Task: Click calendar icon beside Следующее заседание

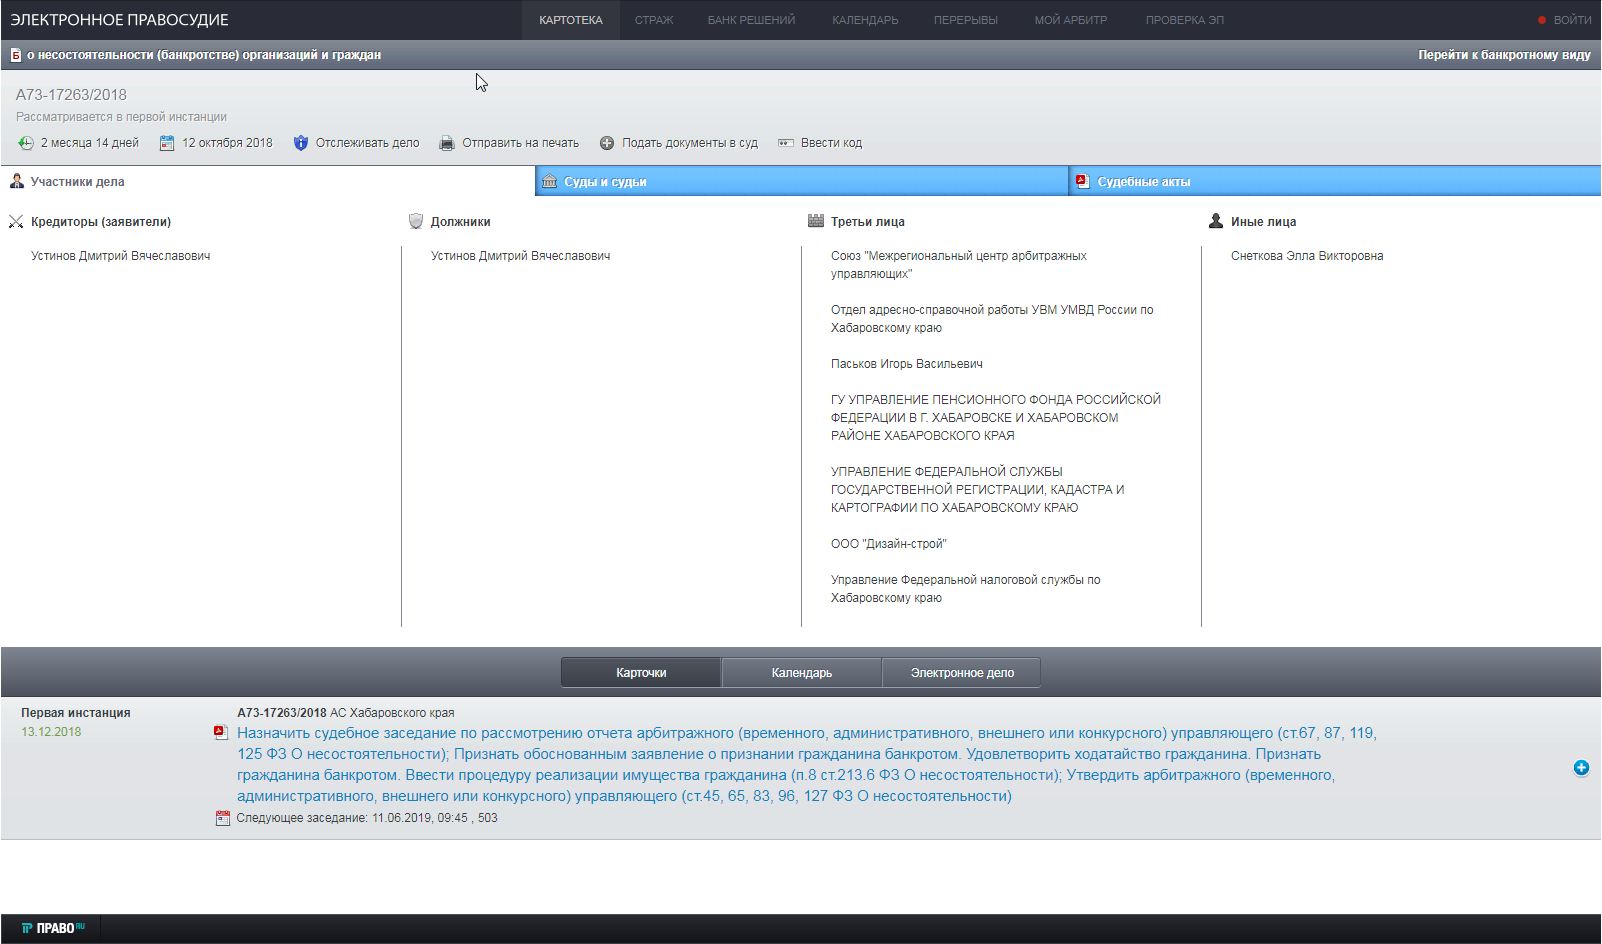Action: pos(223,818)
